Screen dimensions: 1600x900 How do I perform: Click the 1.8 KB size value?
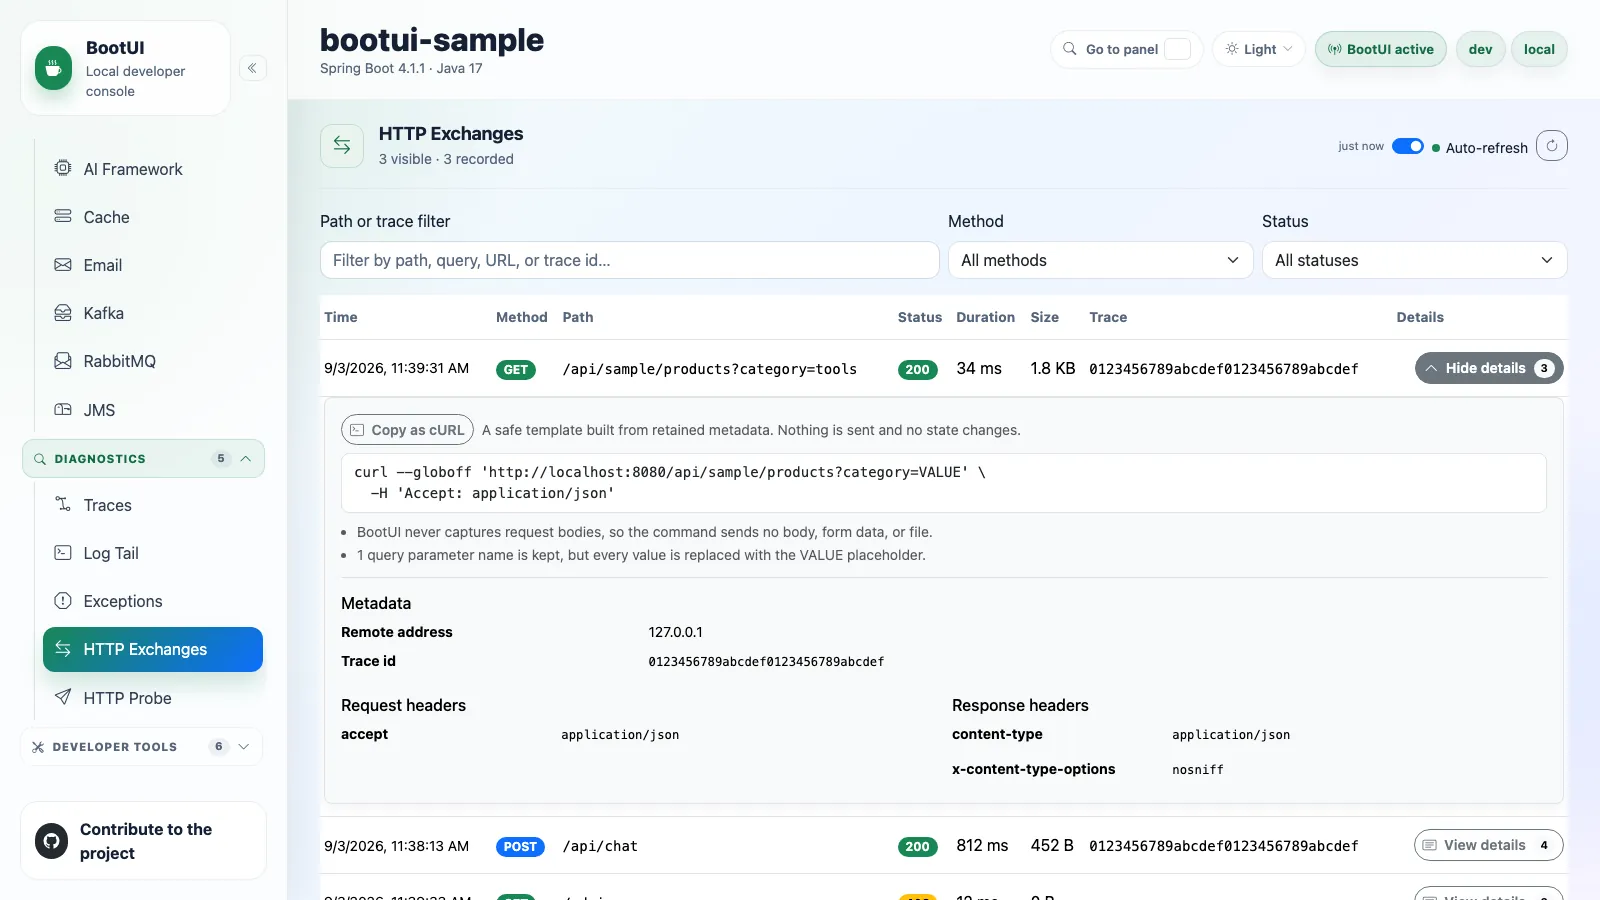point(1053,368)
